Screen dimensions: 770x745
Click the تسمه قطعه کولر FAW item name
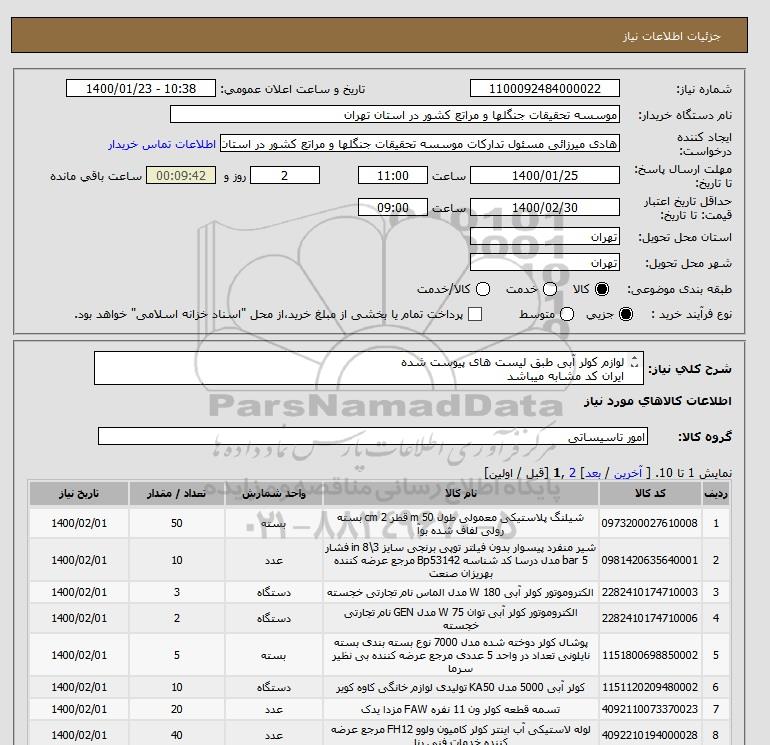coord(461,709)
